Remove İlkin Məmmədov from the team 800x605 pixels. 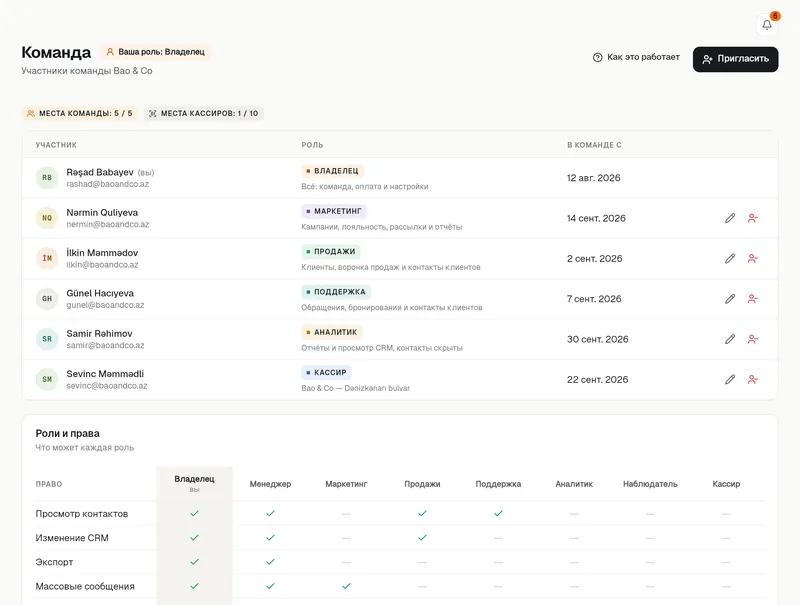tap(753, 259)
